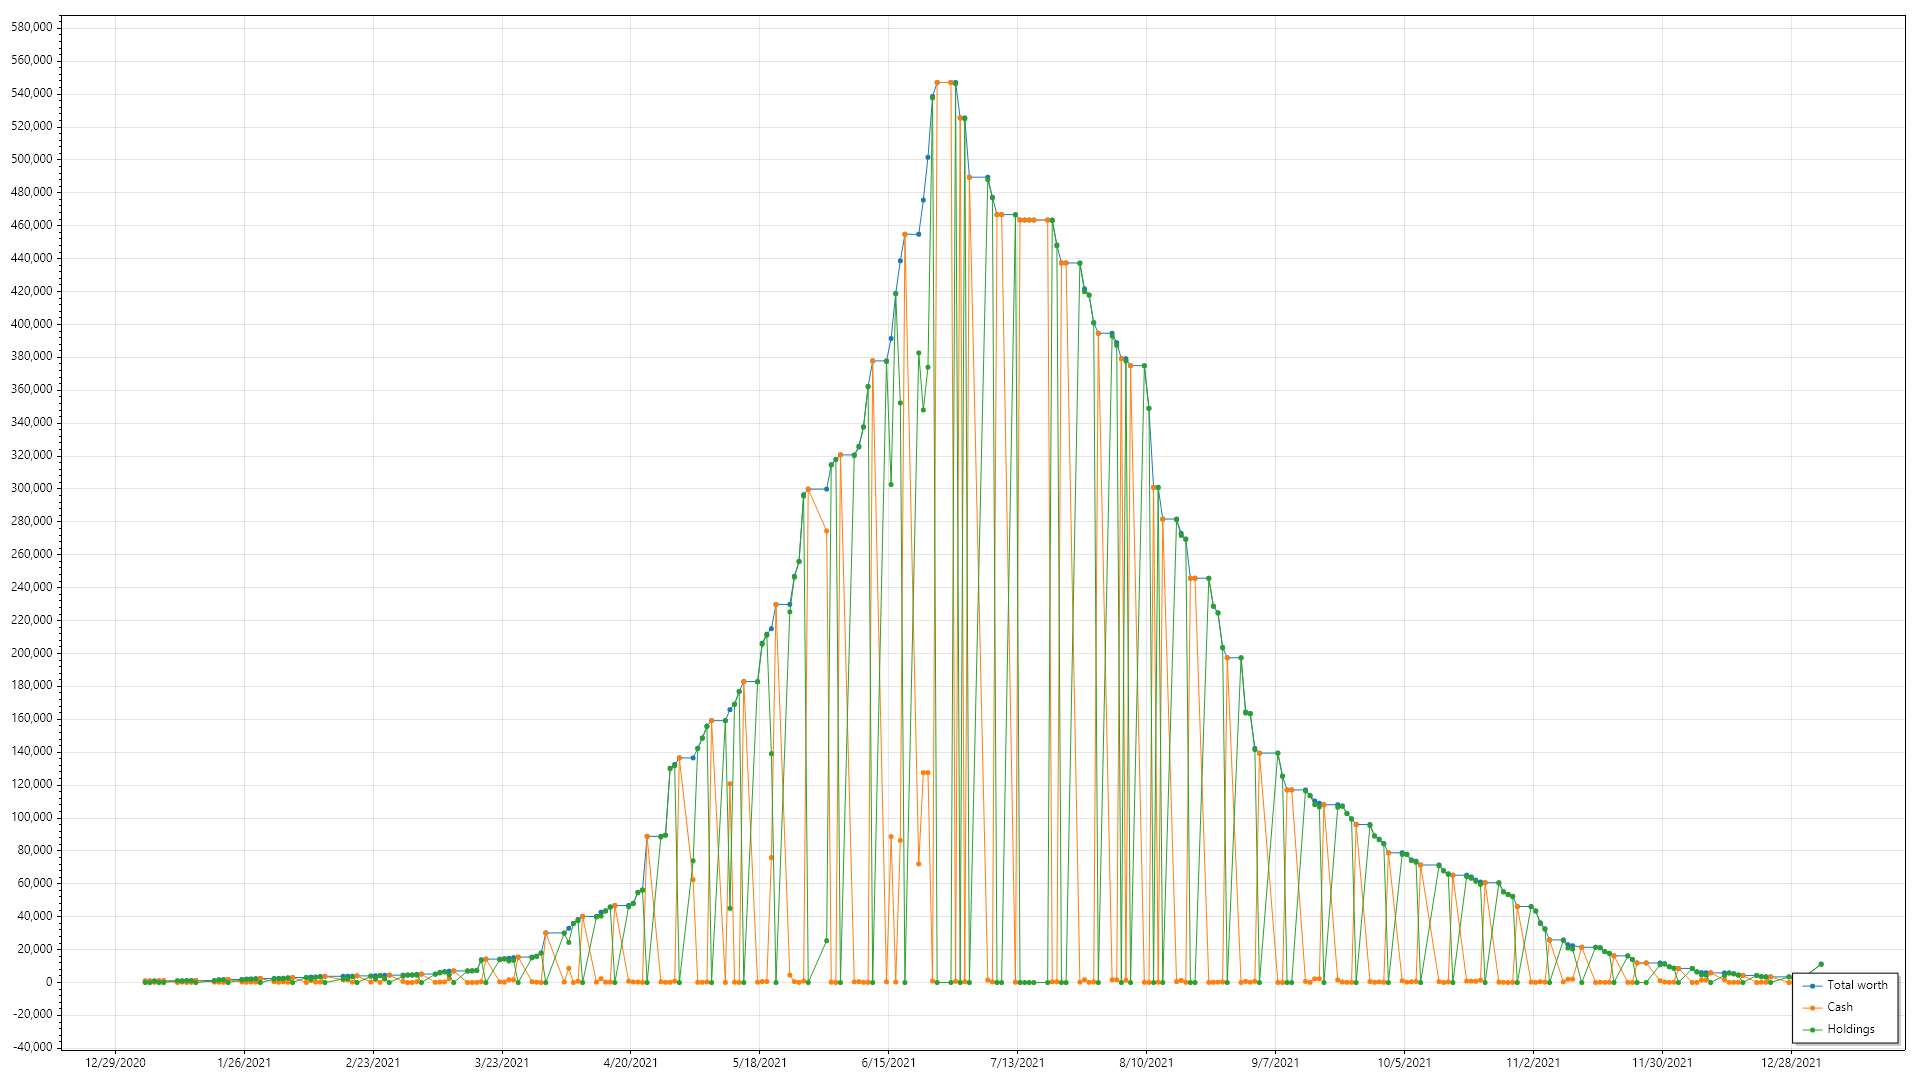Click the -40,000 y-axis label
Image resolution: width=1920 pixels, height=1080 pixels.
(x=32, y=1047)
